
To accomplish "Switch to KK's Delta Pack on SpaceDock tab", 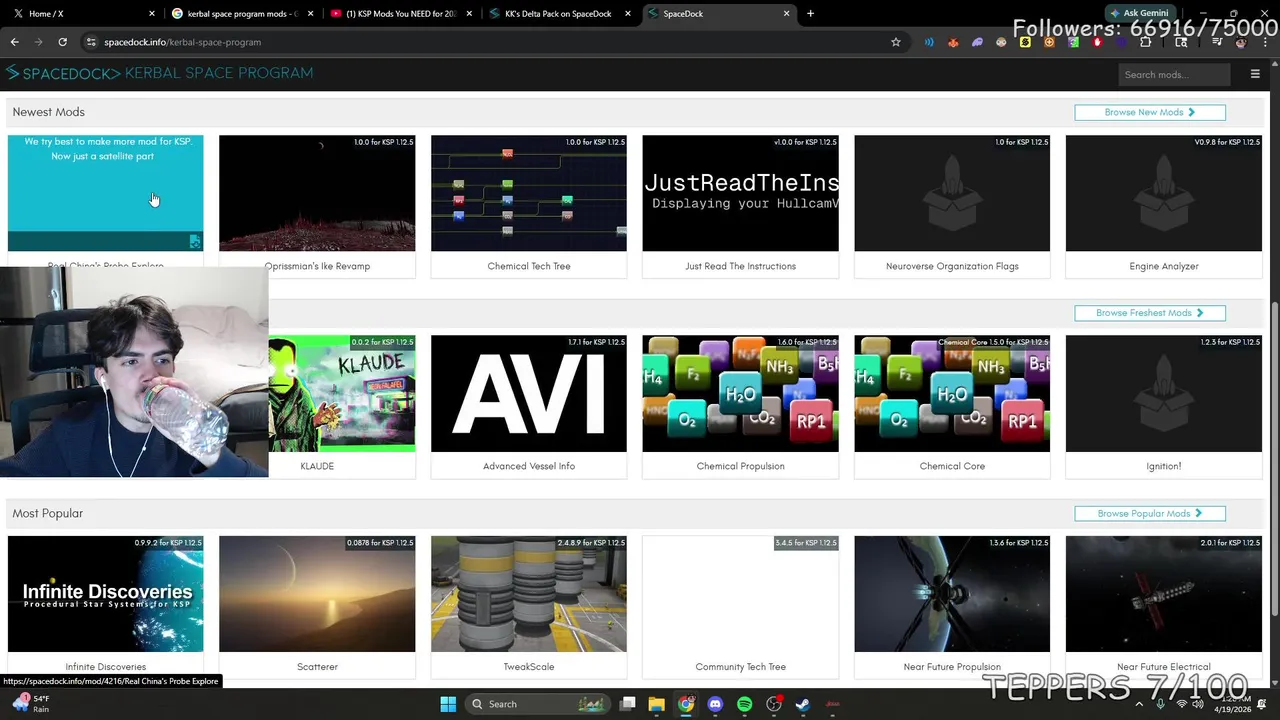I will 561,13.
